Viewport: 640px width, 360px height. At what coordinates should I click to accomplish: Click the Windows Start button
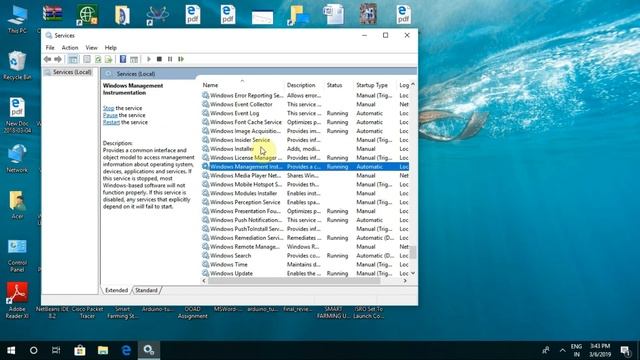[11, 350]
